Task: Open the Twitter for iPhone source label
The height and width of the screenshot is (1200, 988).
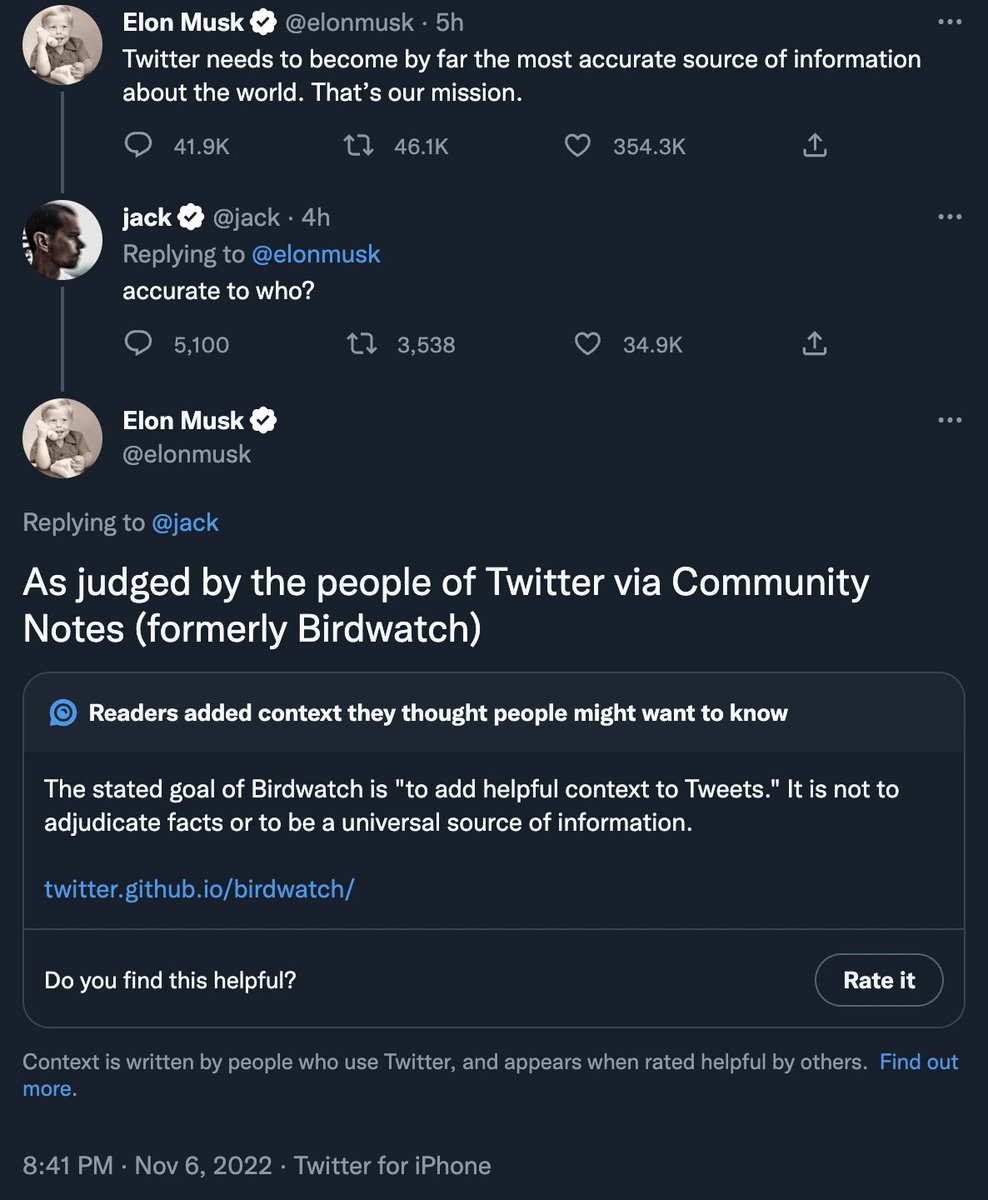Action: [x=392, y=1165]
